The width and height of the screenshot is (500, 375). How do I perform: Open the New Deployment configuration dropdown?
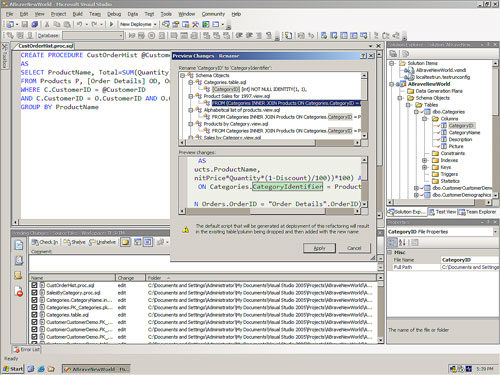click(155, 24)
